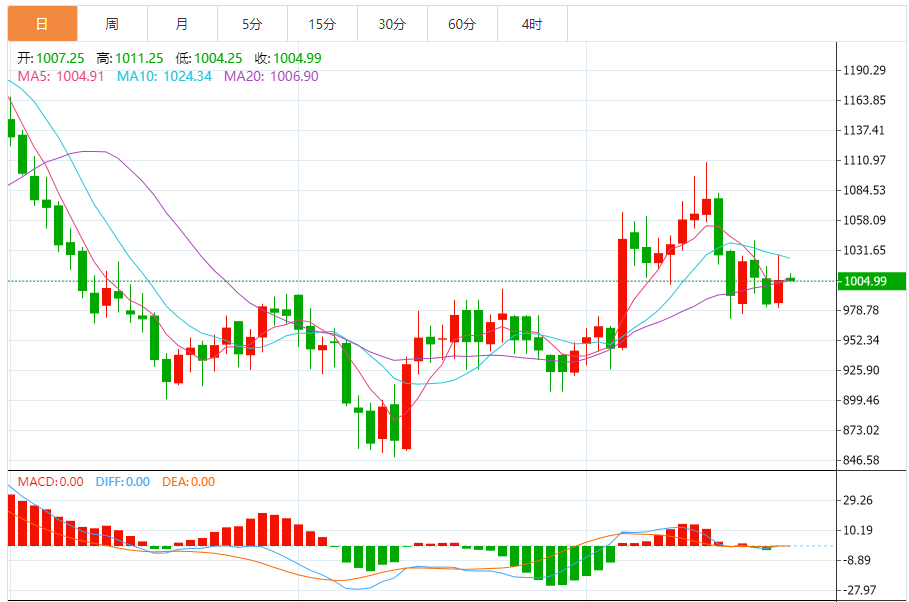Click the MA5: 1004.91 label
Viewport: 909px width, 602px height.
point(61,76)
